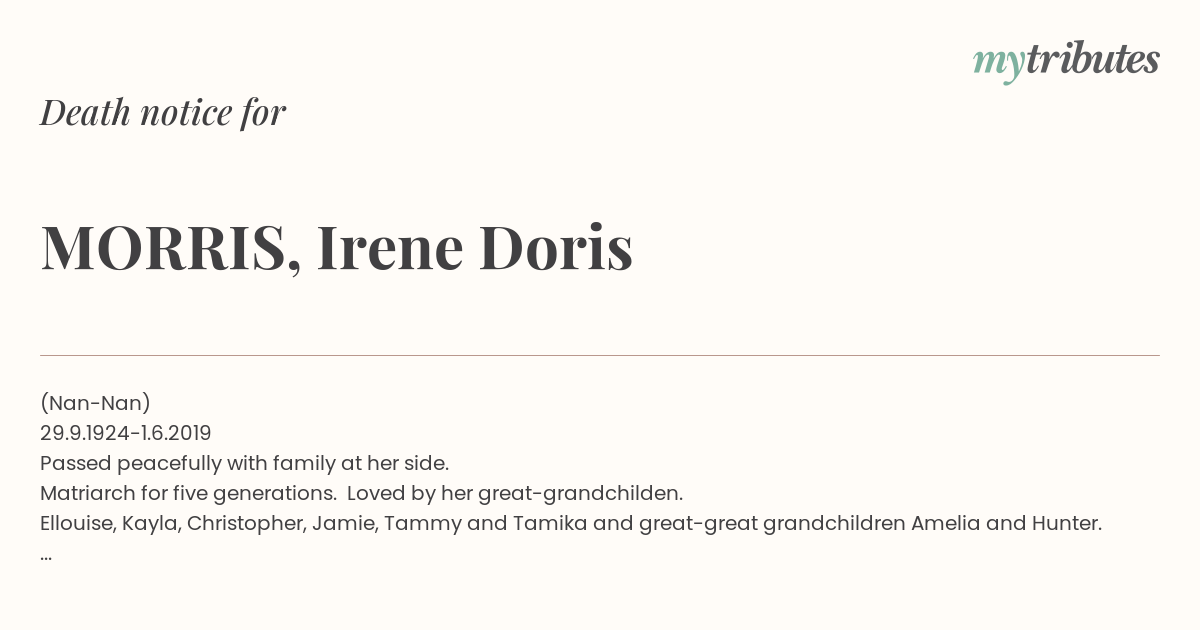Click the "(Nan-Nan)" nickname text
Viewport: 1200px width, 630px height.
tap(95, 403)
